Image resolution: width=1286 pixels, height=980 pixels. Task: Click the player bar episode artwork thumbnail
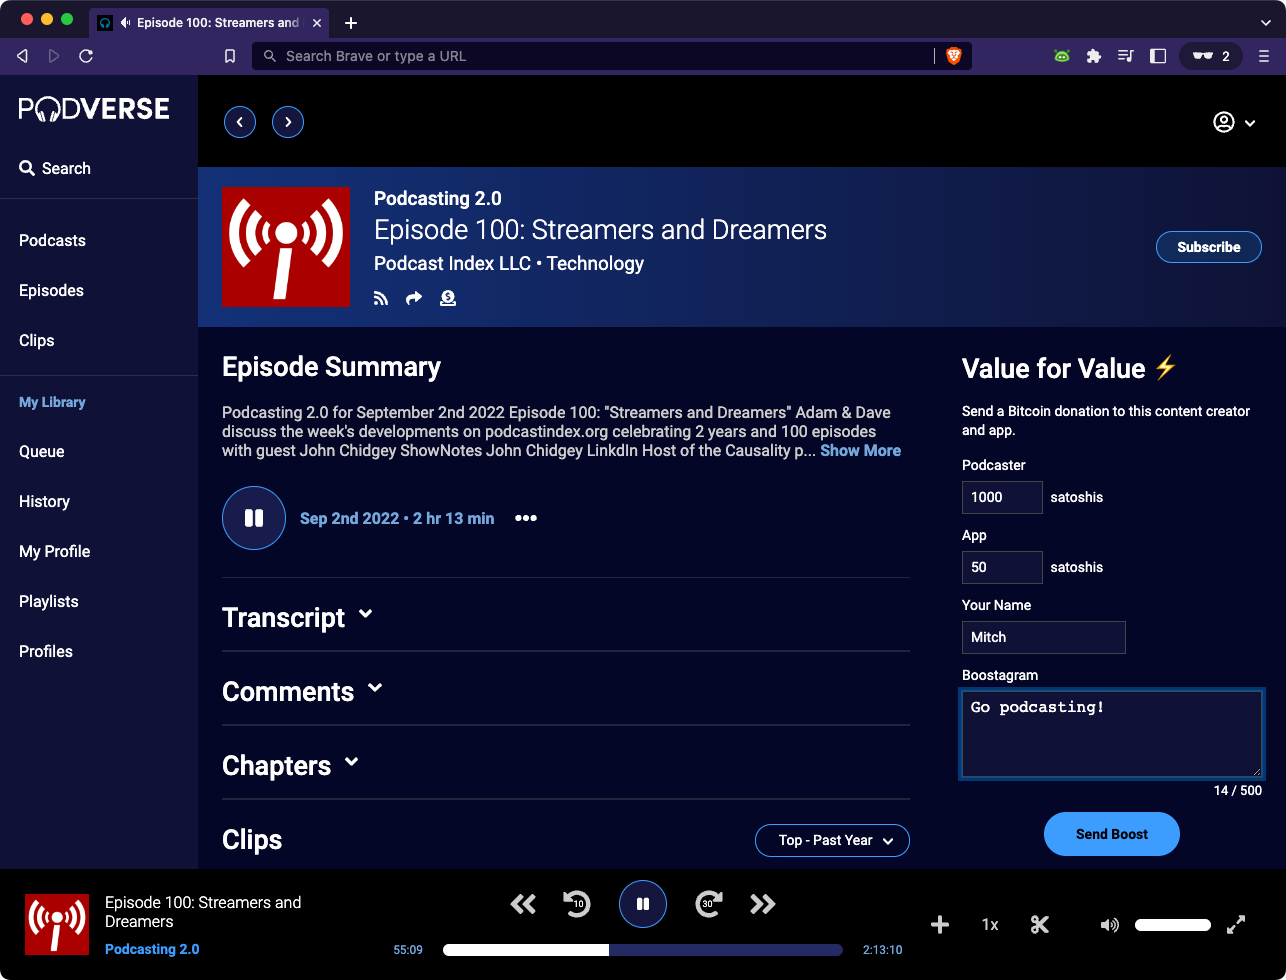point(56,925)
